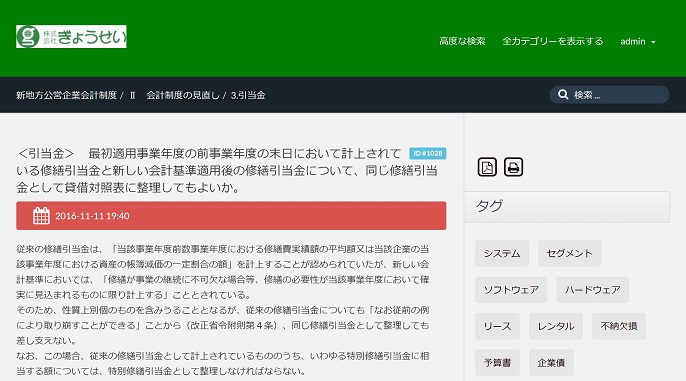
Task: Select the システム tag
Action: (x=502, y=253)
